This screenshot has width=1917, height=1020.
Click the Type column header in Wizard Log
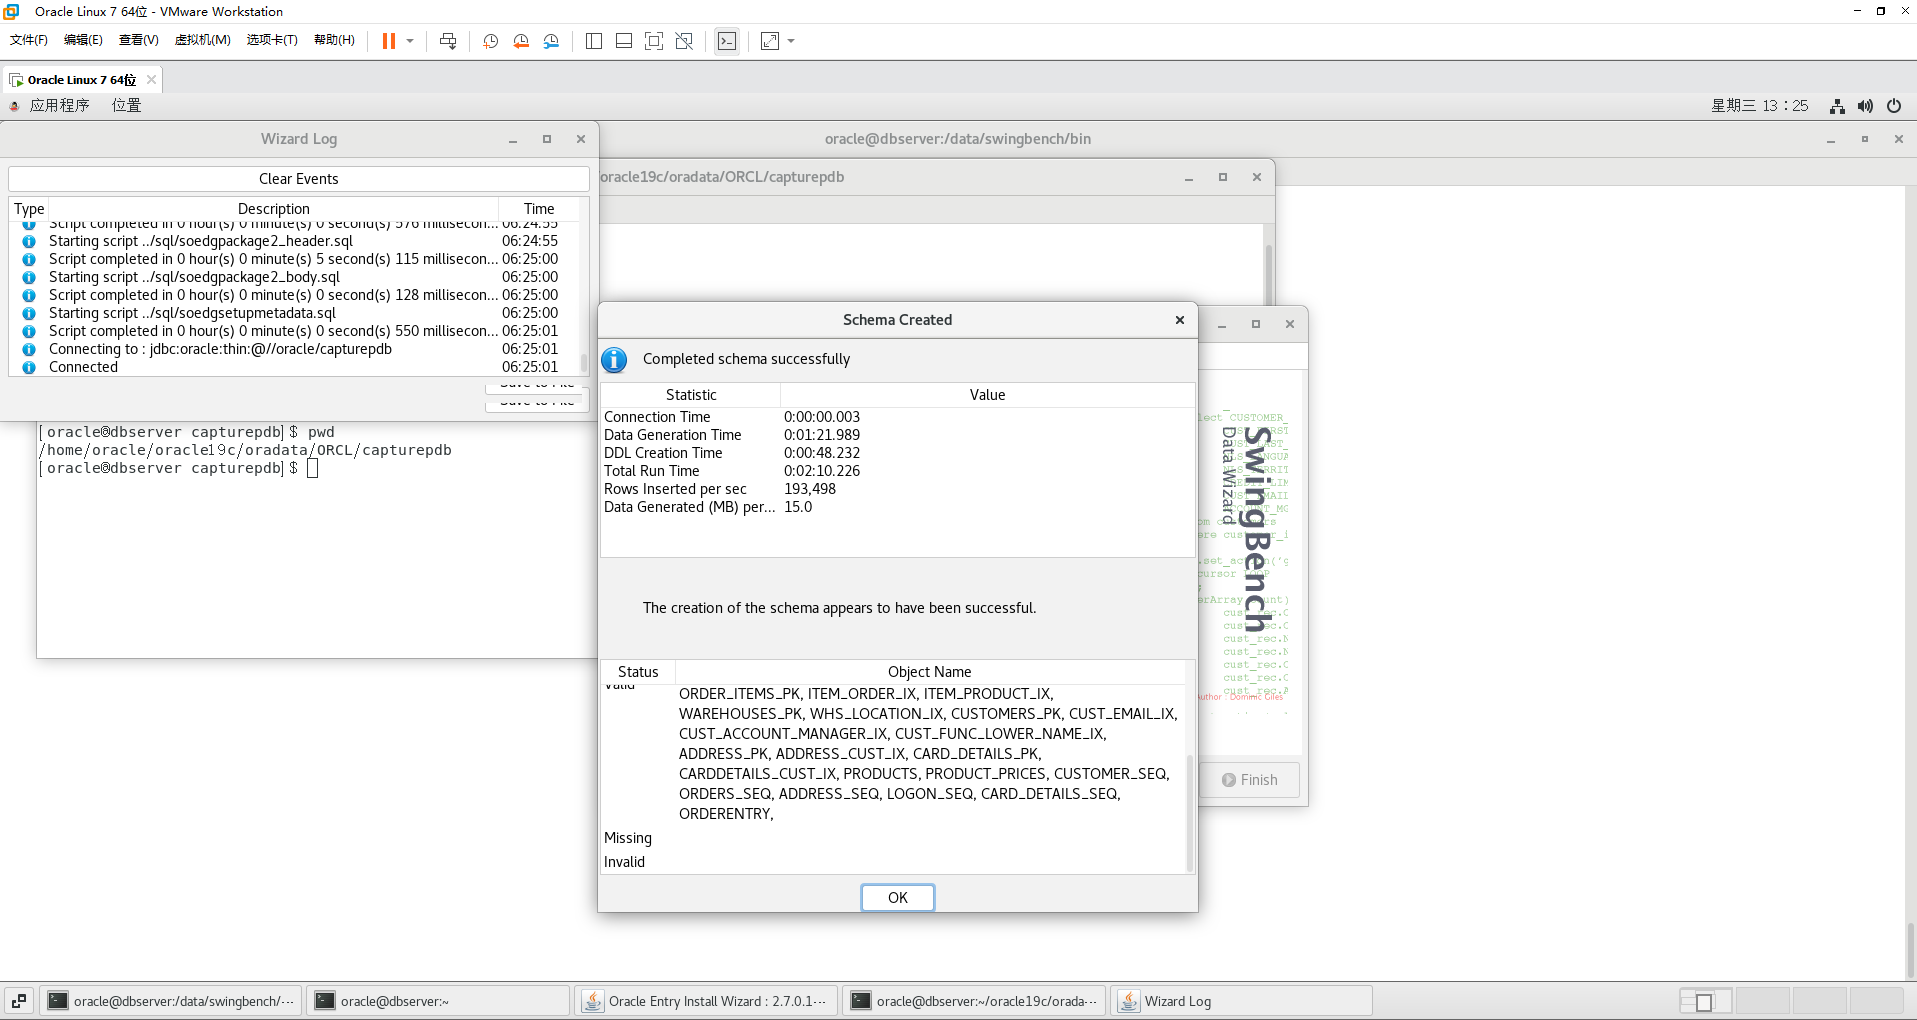coord(29,209)
